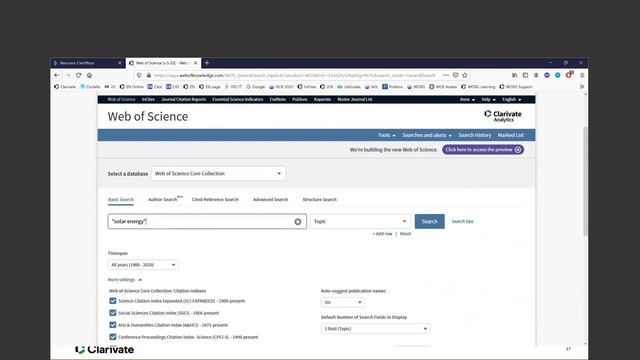The width and height of the screenshot is (640, 360).
Task: Open Default Number of Search Fields dropdown
Action: click(376, 329)
